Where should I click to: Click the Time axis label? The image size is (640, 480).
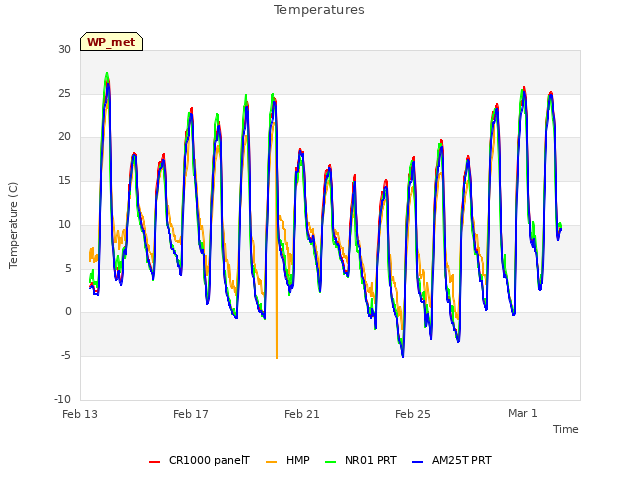(566, 429)
